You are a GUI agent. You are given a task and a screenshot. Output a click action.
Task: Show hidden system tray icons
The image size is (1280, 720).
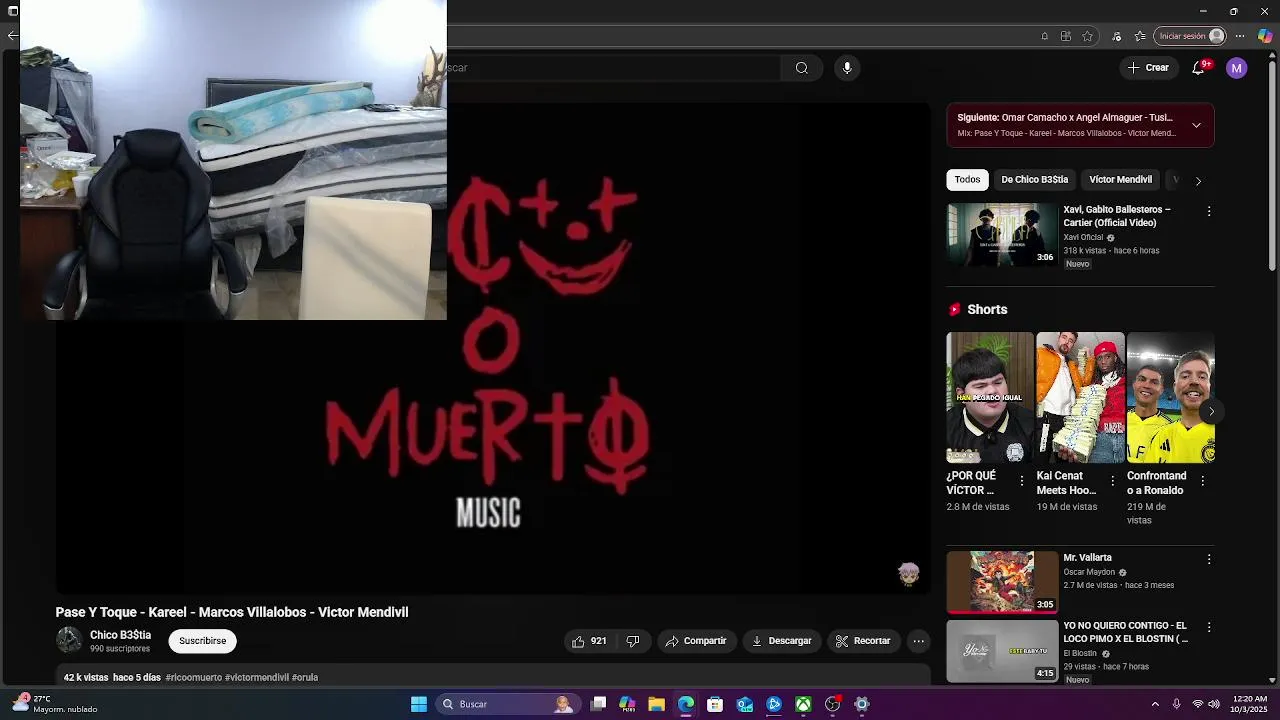click(x=1155, y=704)
